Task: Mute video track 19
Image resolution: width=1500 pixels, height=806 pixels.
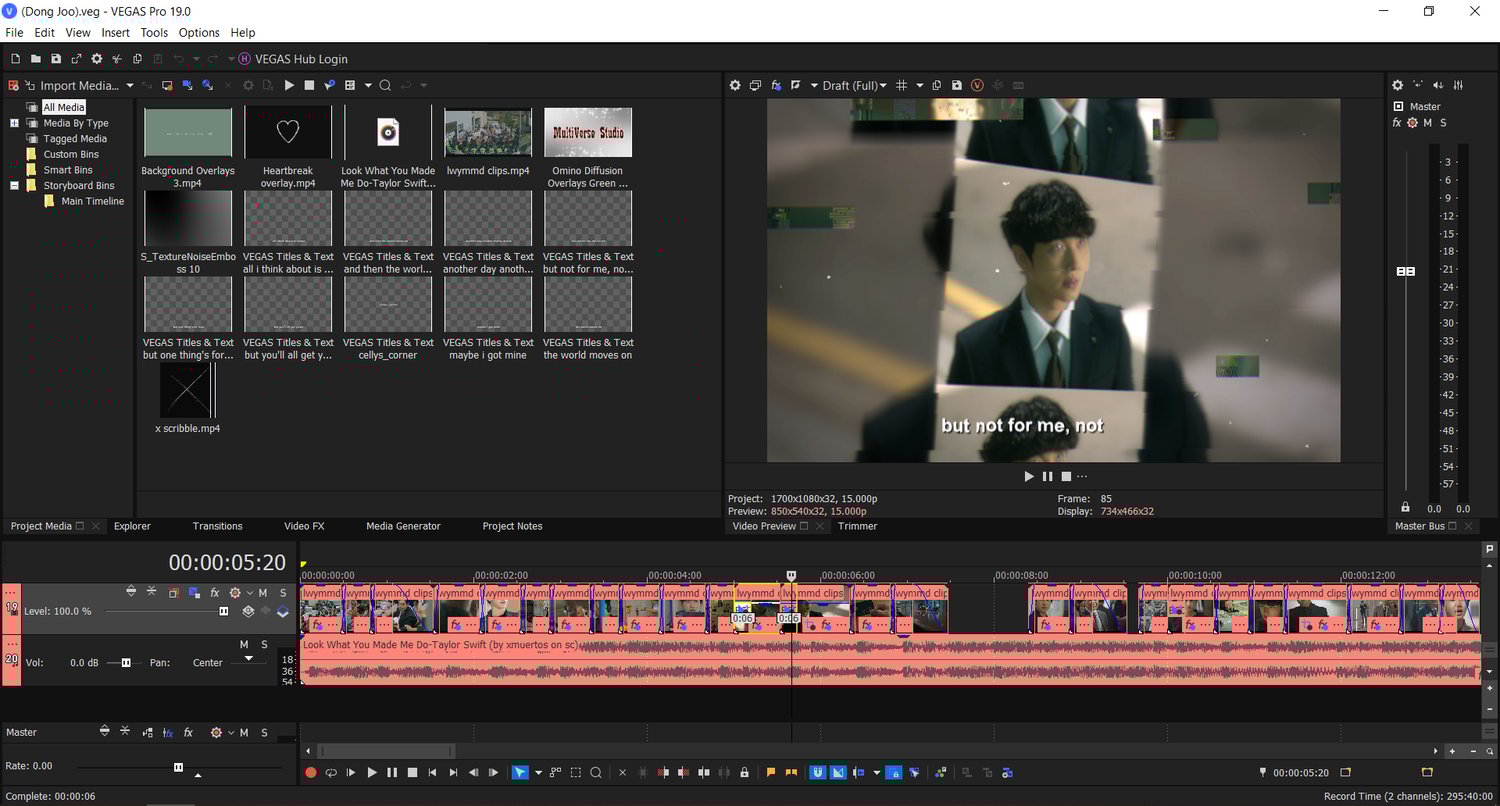Action: pos(263,593)
